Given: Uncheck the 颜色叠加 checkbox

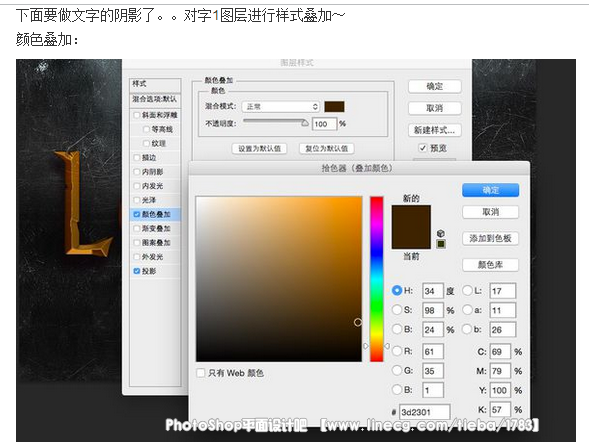Looking at the screenshot, I should pos(137,214).
